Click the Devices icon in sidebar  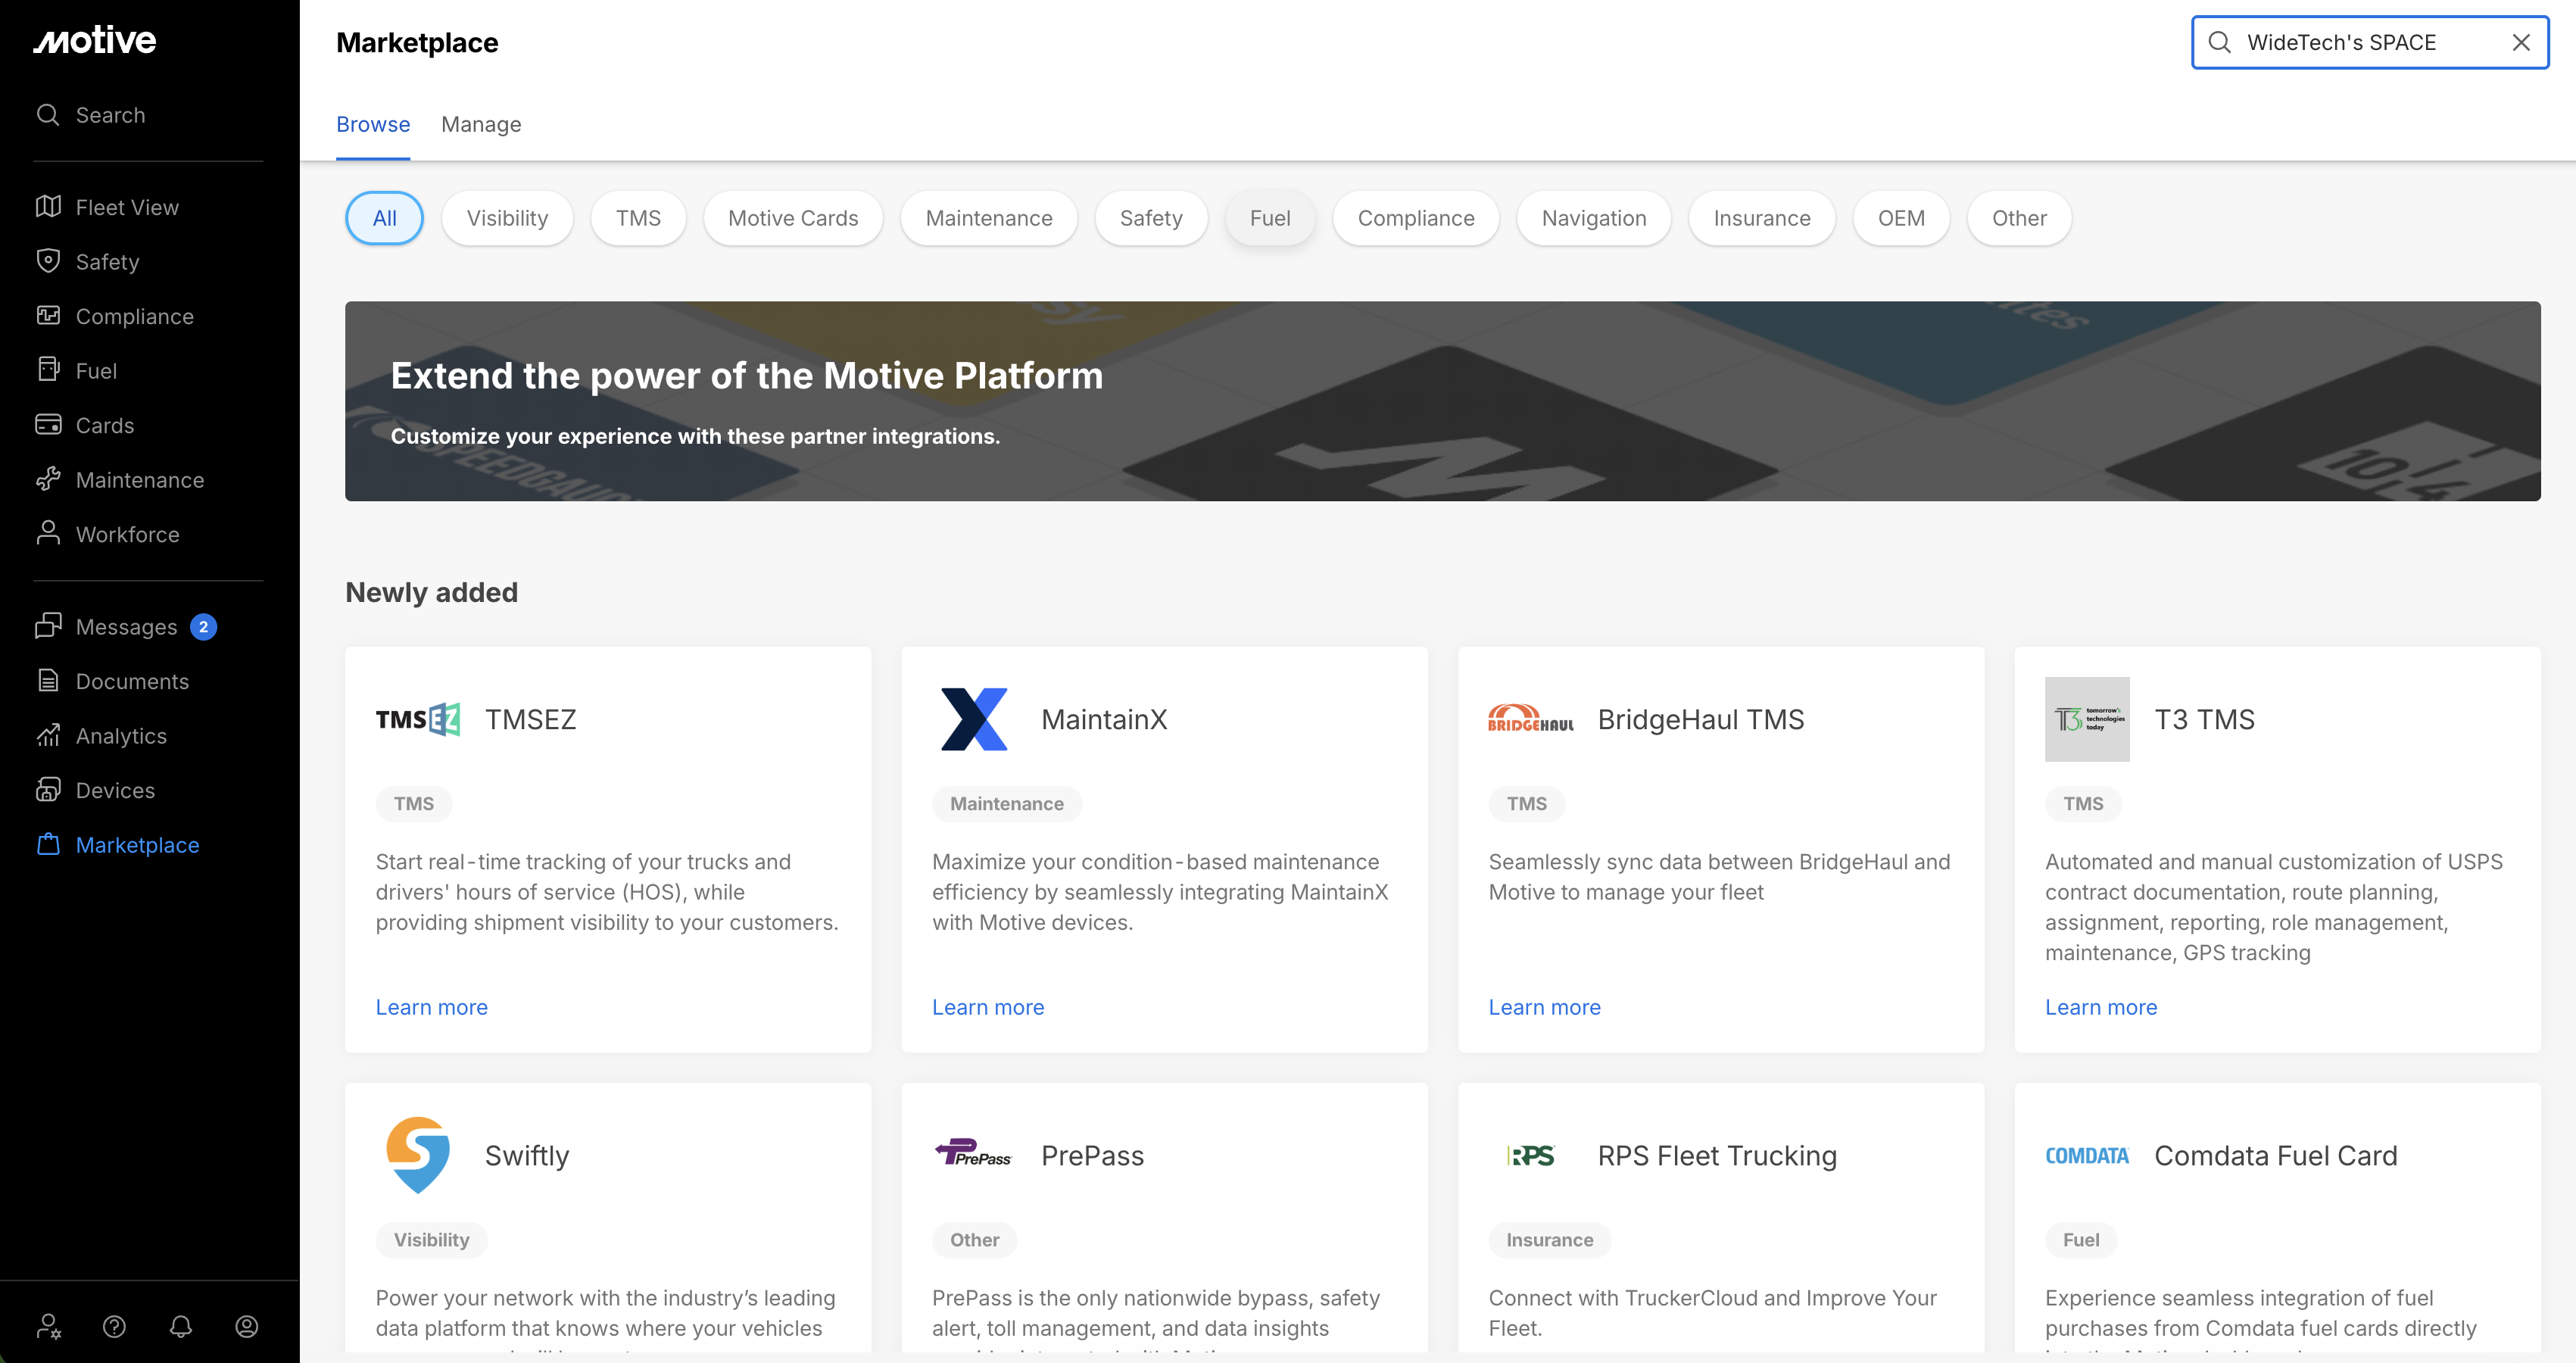[48, 790]
